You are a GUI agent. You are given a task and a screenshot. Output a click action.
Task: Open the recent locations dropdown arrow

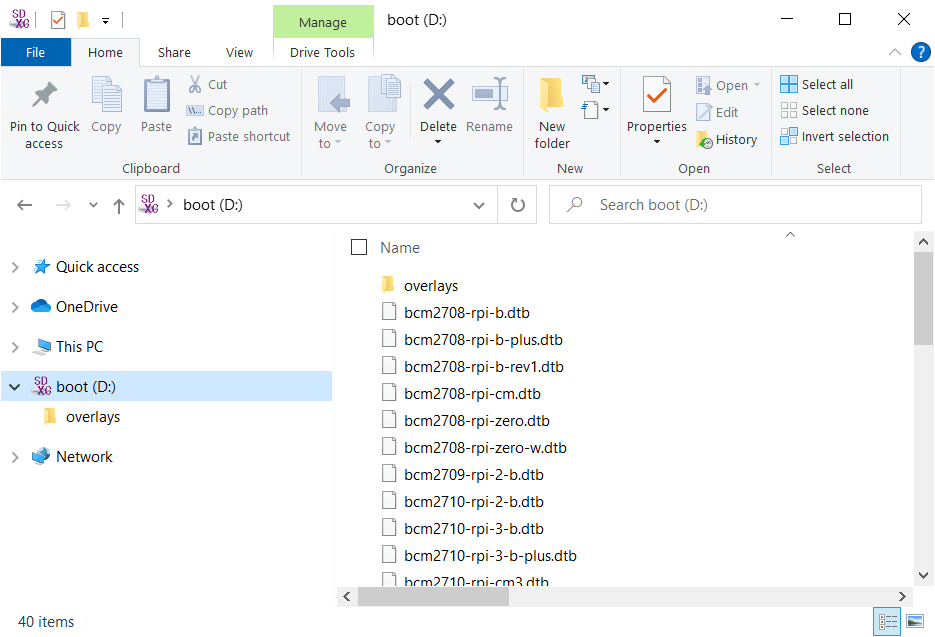pos(93,205)
